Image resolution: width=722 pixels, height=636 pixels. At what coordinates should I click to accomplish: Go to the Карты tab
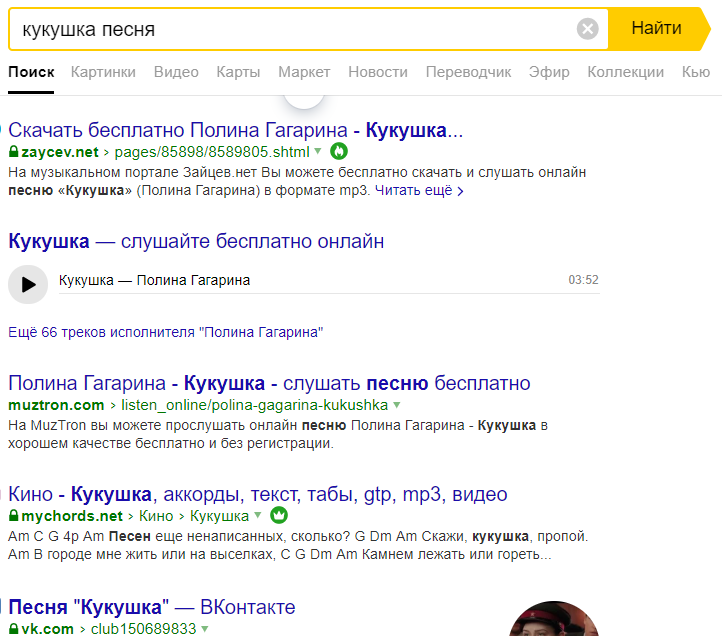click(x=238, y=72)
